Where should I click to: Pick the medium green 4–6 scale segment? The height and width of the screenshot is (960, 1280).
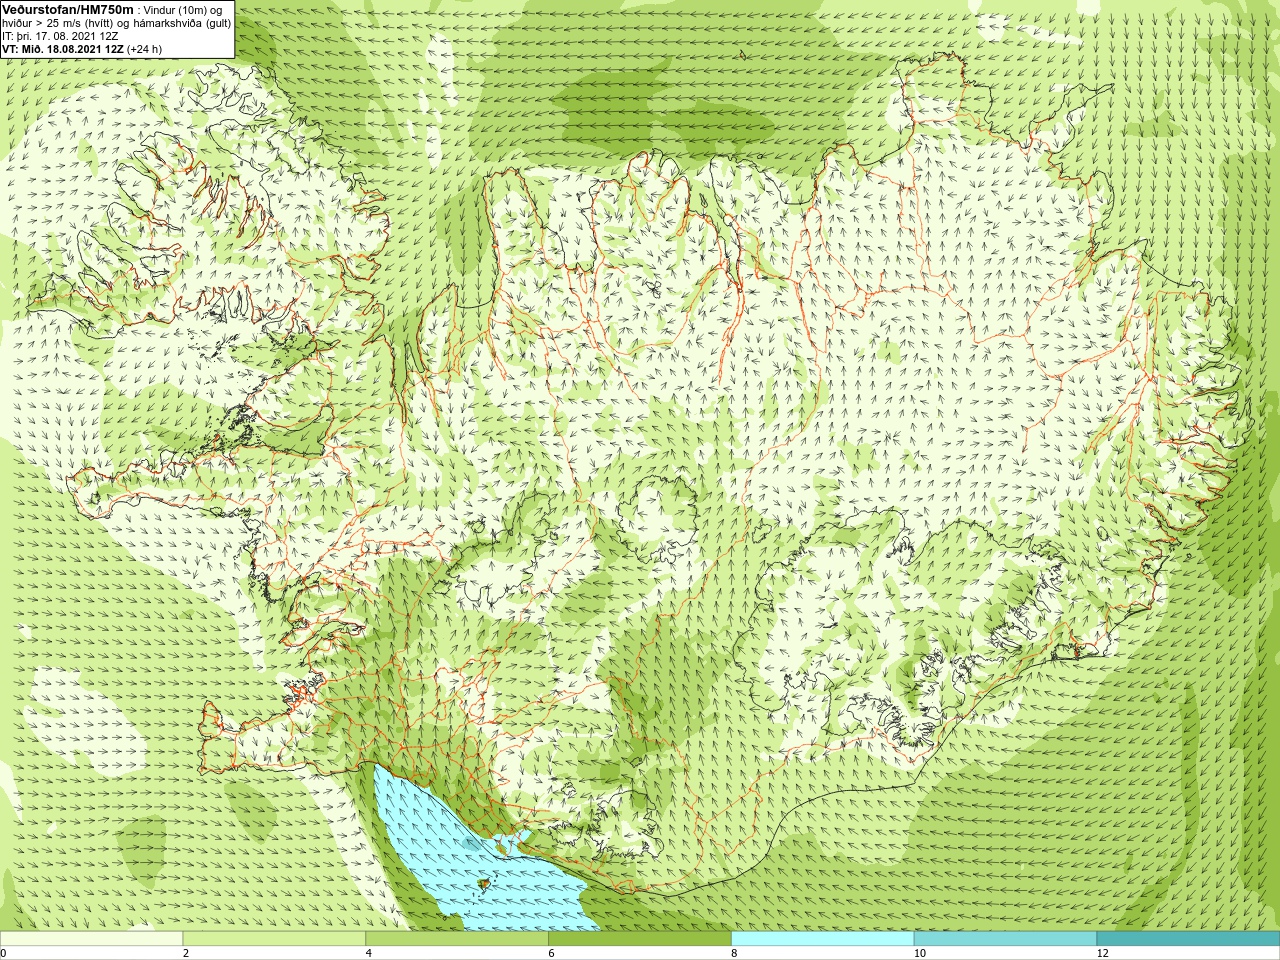click(x=457, y=939)
